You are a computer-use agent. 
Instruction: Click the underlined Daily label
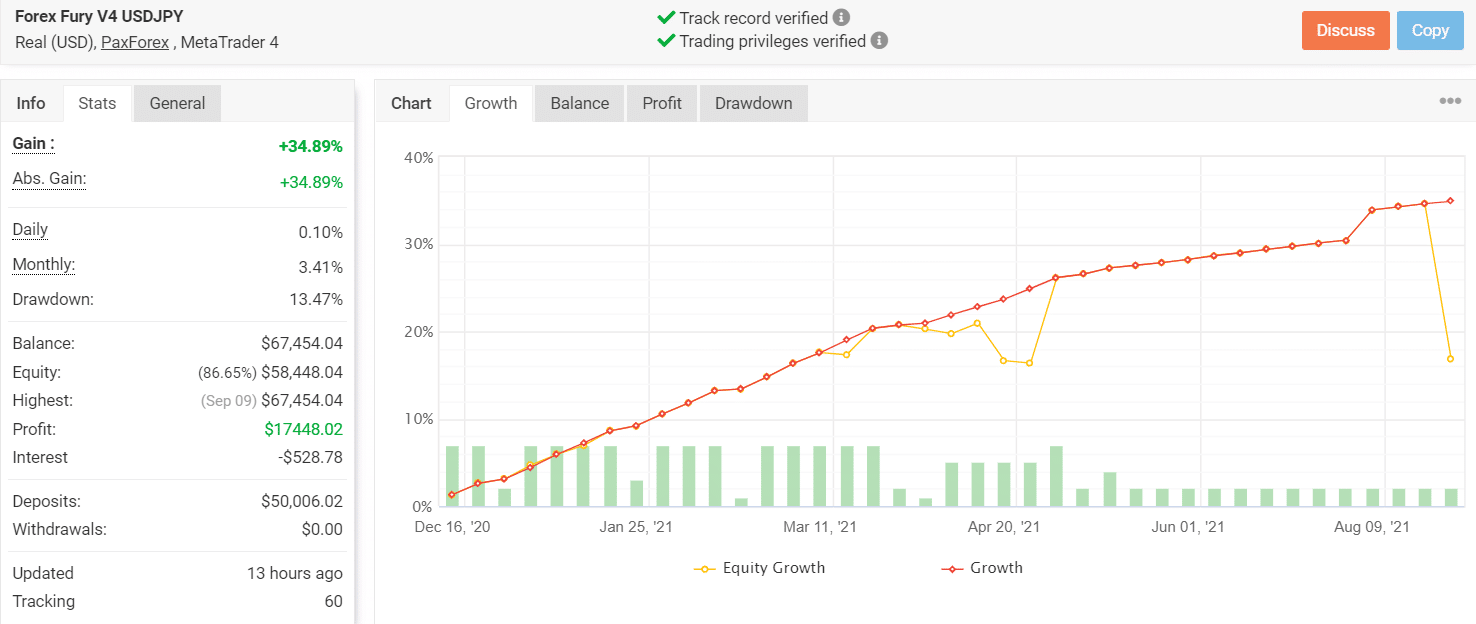click(29, 229)
